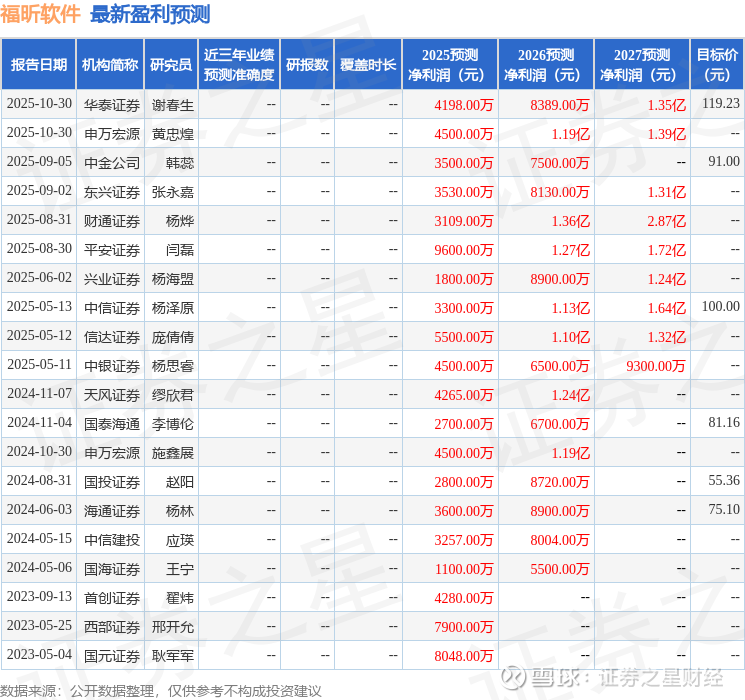Click analyst name 施鑫展
The image size is (745, 700).
tap(172, 453)
